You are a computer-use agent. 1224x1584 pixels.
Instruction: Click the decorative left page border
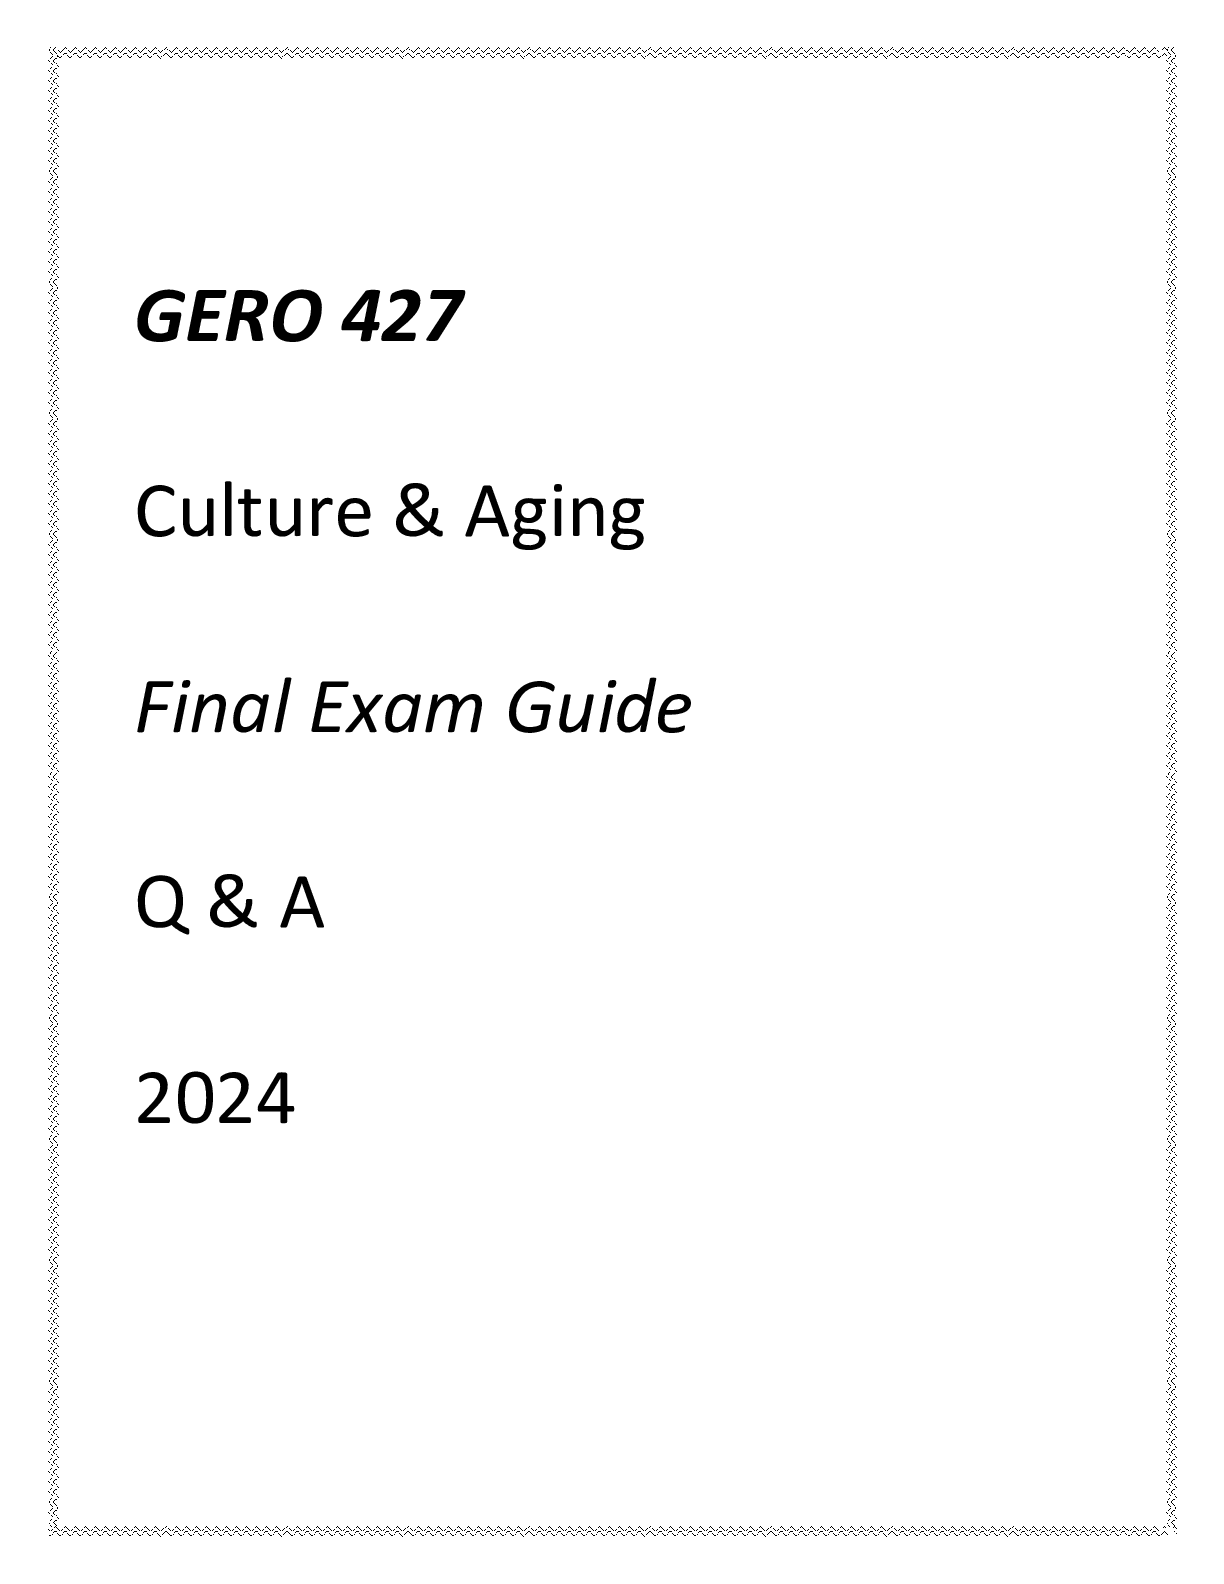point(54,791)
